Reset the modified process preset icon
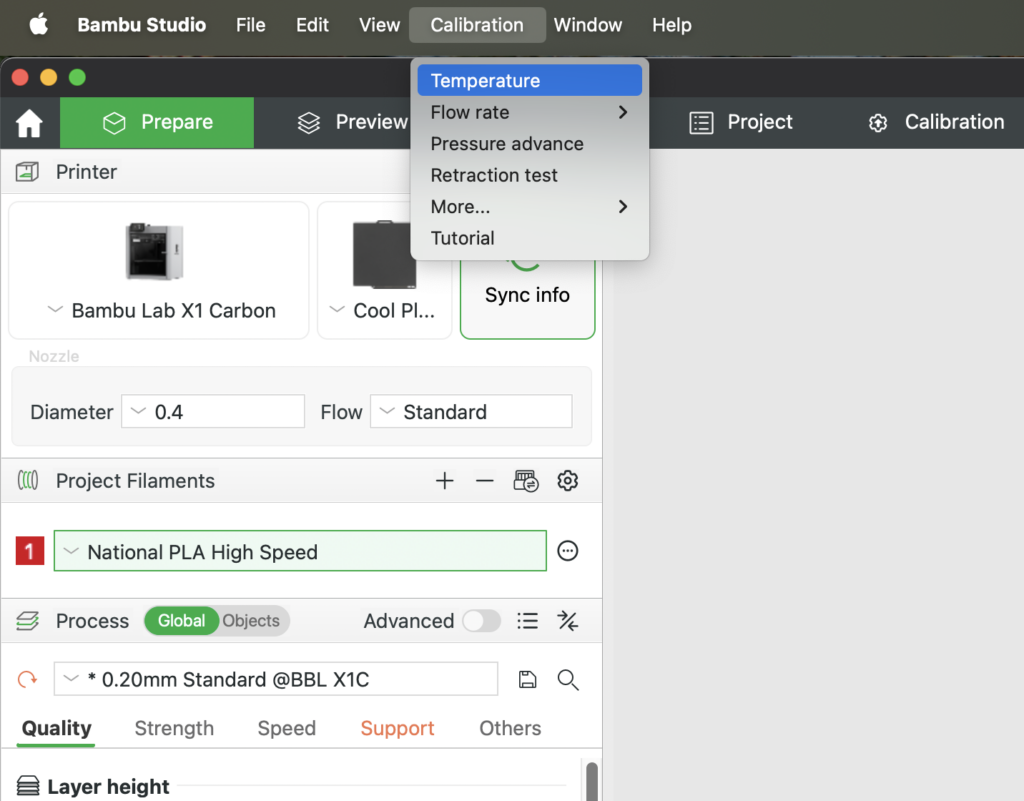The width and height of the screenshot is (1024, 801). [27, 680]
